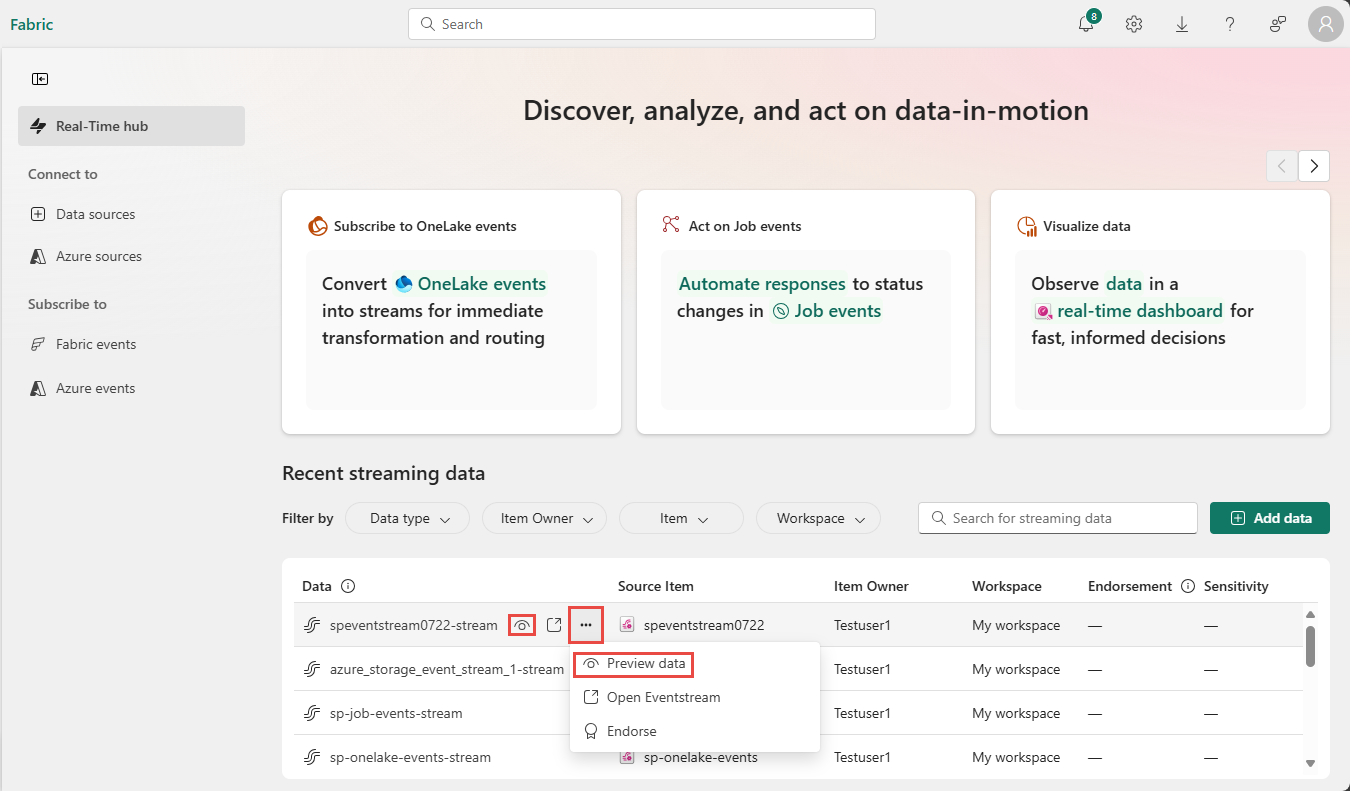Expand the Item filter dropdown

click(x=681, y=518)
